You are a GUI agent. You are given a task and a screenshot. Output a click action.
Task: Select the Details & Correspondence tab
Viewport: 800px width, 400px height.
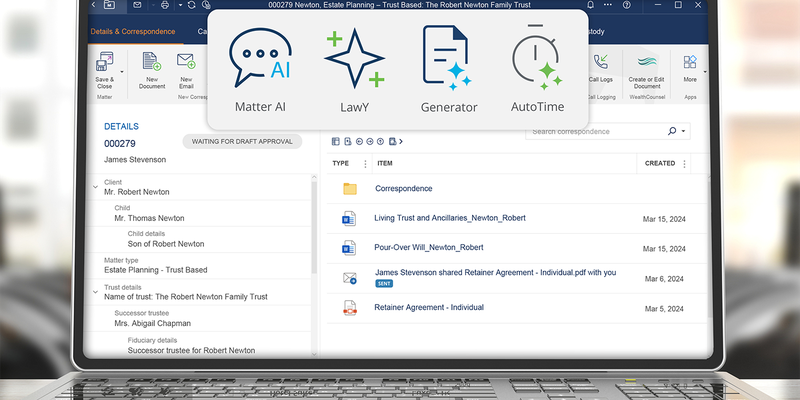coord(133,32)
